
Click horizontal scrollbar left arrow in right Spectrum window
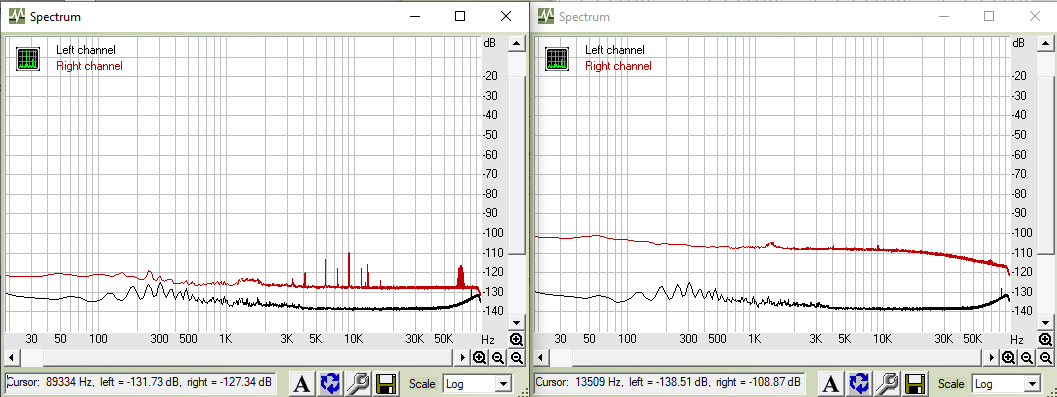541,357
